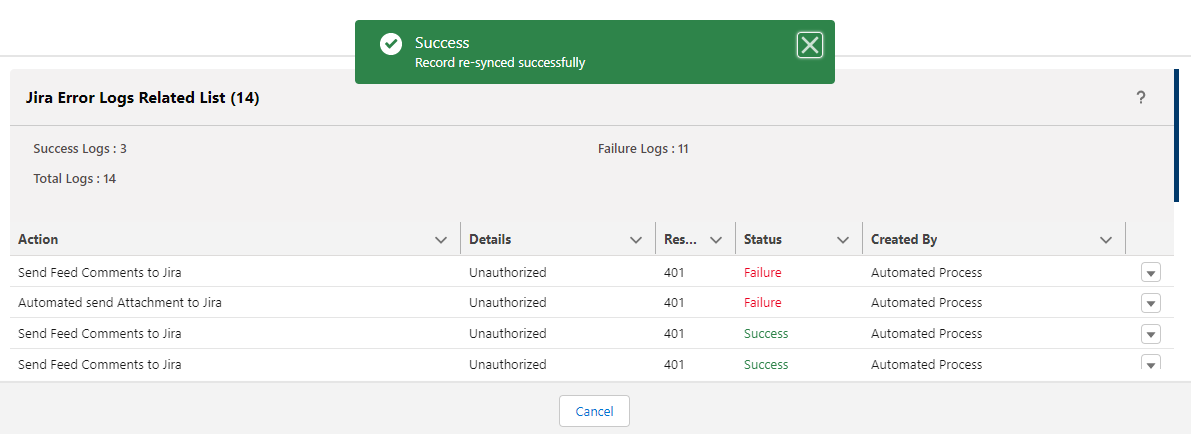The width and height of the screenshot is (1191, 434).
Task: Open row menu for first Failure log
Action: (x=1151, y=272)
